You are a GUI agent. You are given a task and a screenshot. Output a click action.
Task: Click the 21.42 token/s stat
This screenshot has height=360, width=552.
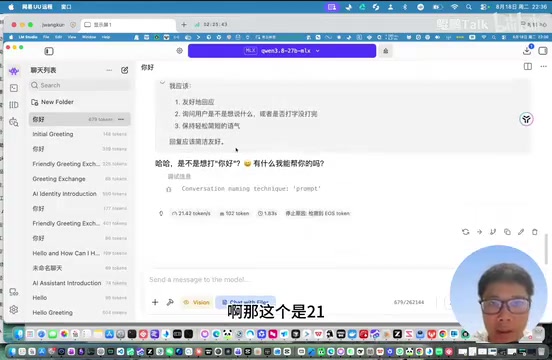click(191, 213)
